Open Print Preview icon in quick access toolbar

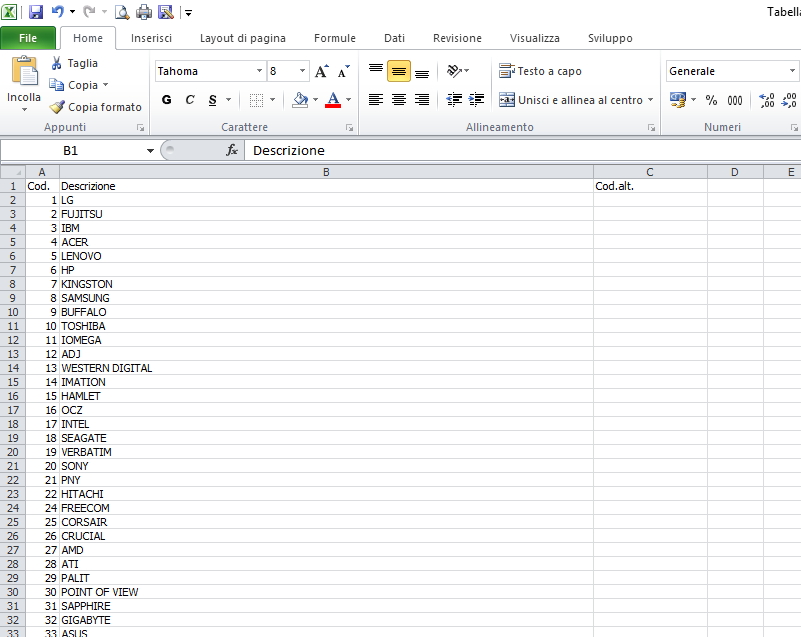tap(122, 12)
